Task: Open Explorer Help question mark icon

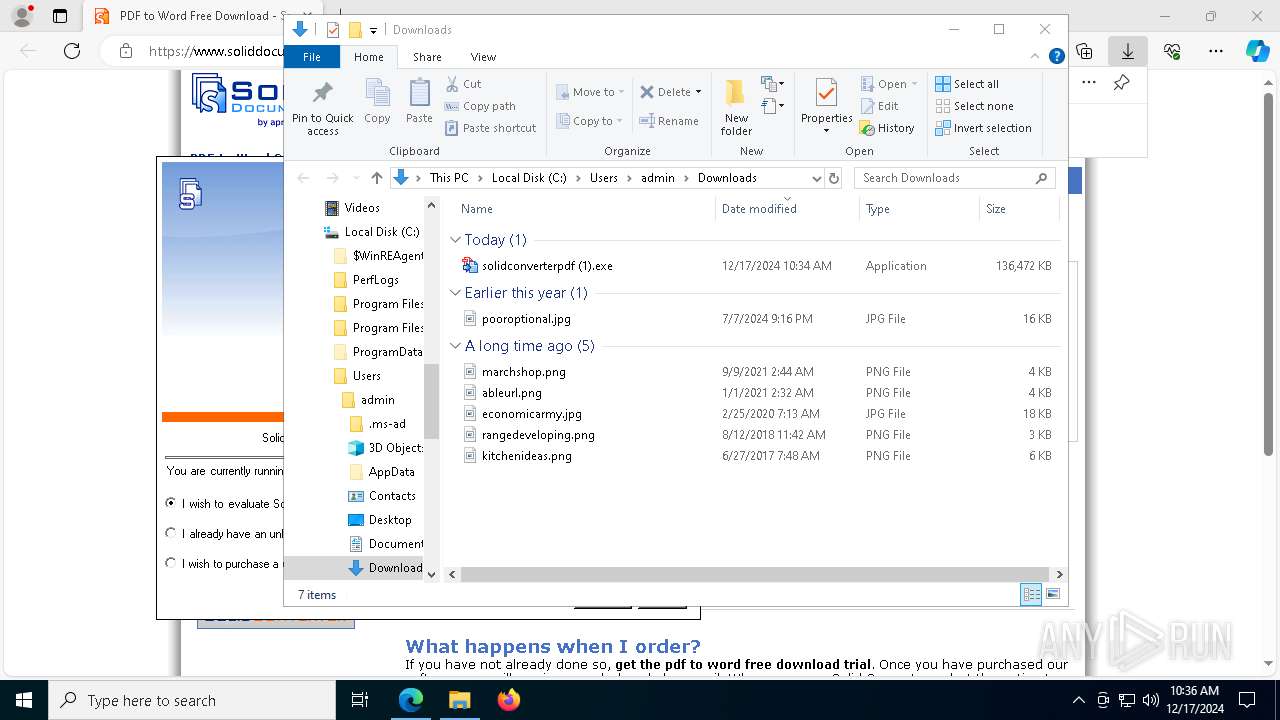Action: (1056, 57)
